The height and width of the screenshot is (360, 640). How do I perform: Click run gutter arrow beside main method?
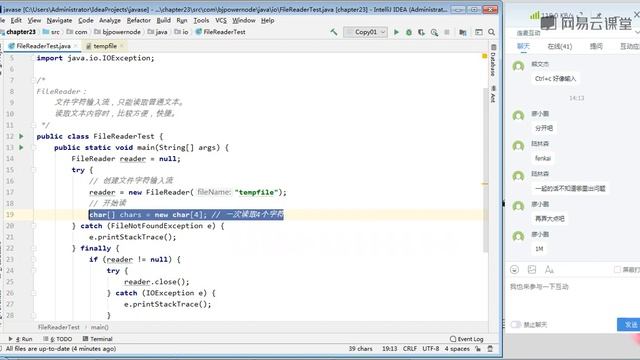21,147
